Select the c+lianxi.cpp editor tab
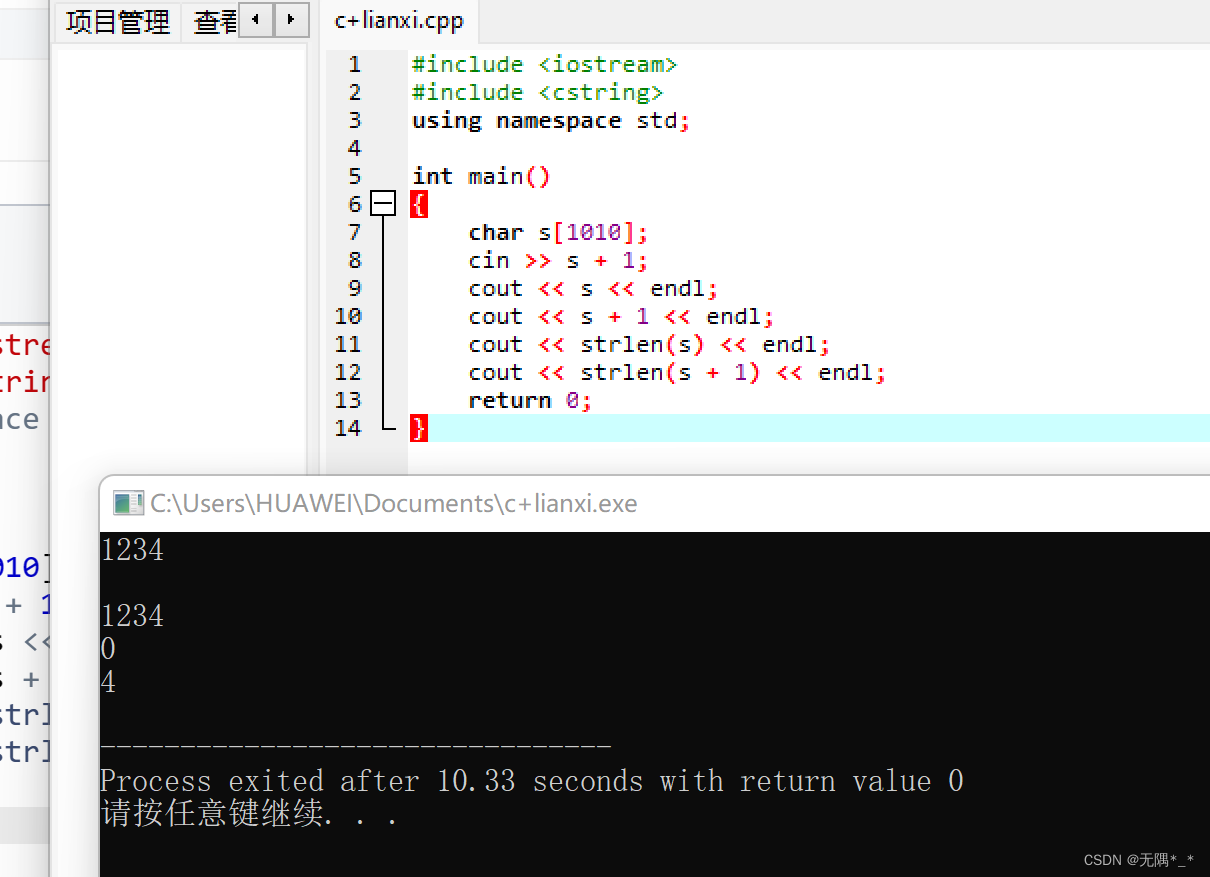This screenshot has width=1210, height=877. coord(398,20)
